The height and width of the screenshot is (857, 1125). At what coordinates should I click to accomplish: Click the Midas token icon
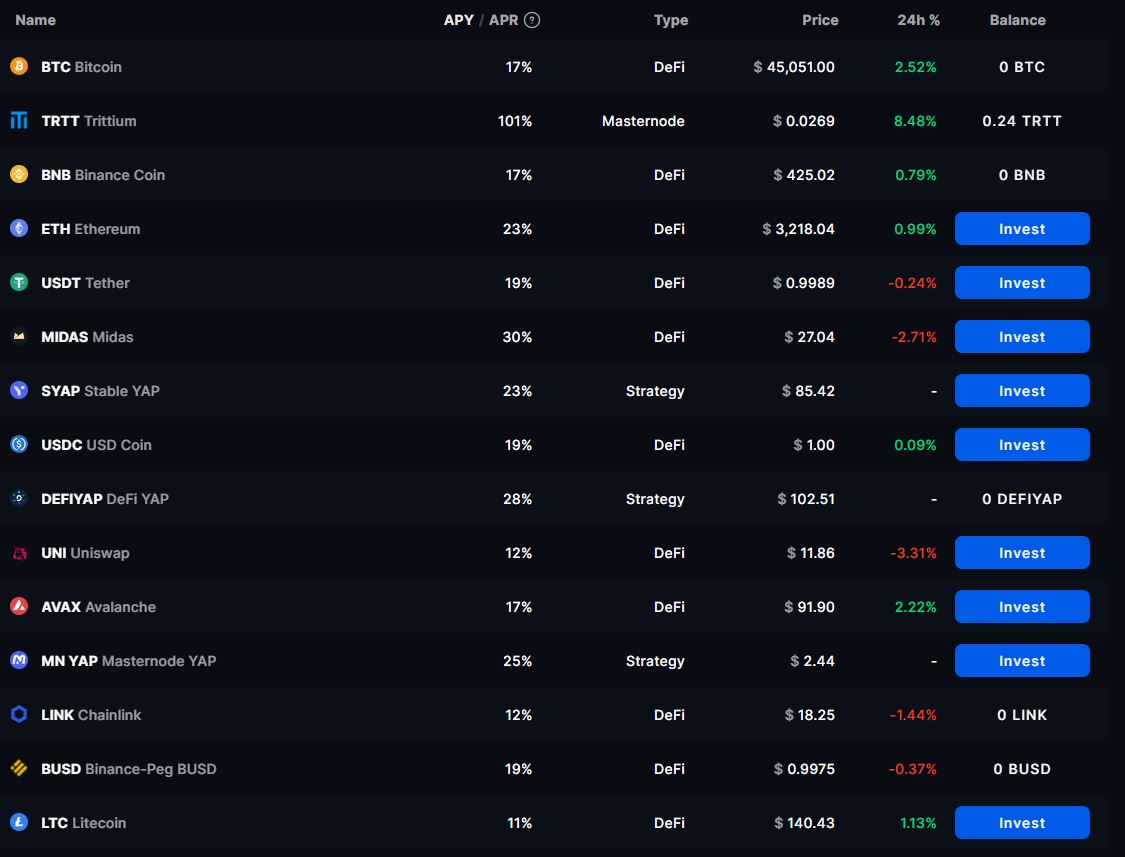coord(19,337)
